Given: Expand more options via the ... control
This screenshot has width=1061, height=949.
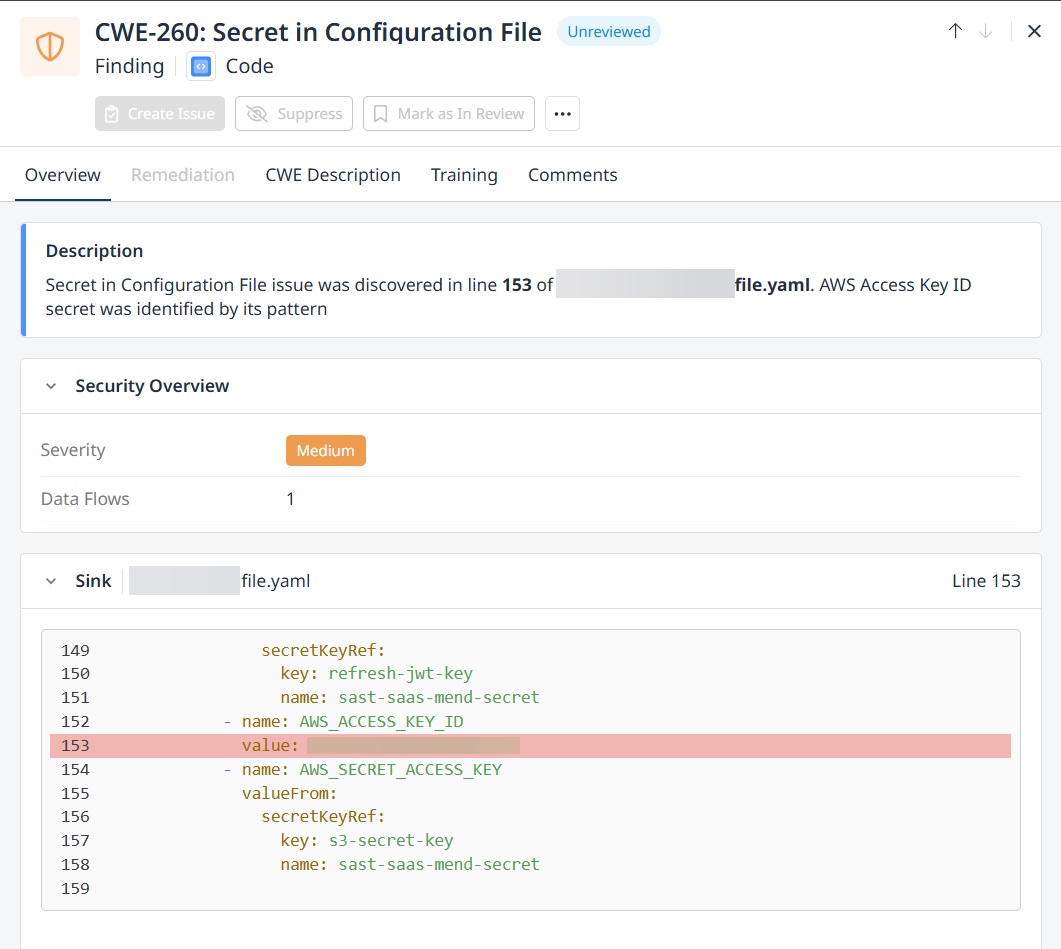Looking at the screenshot, I should coord(562,113).
